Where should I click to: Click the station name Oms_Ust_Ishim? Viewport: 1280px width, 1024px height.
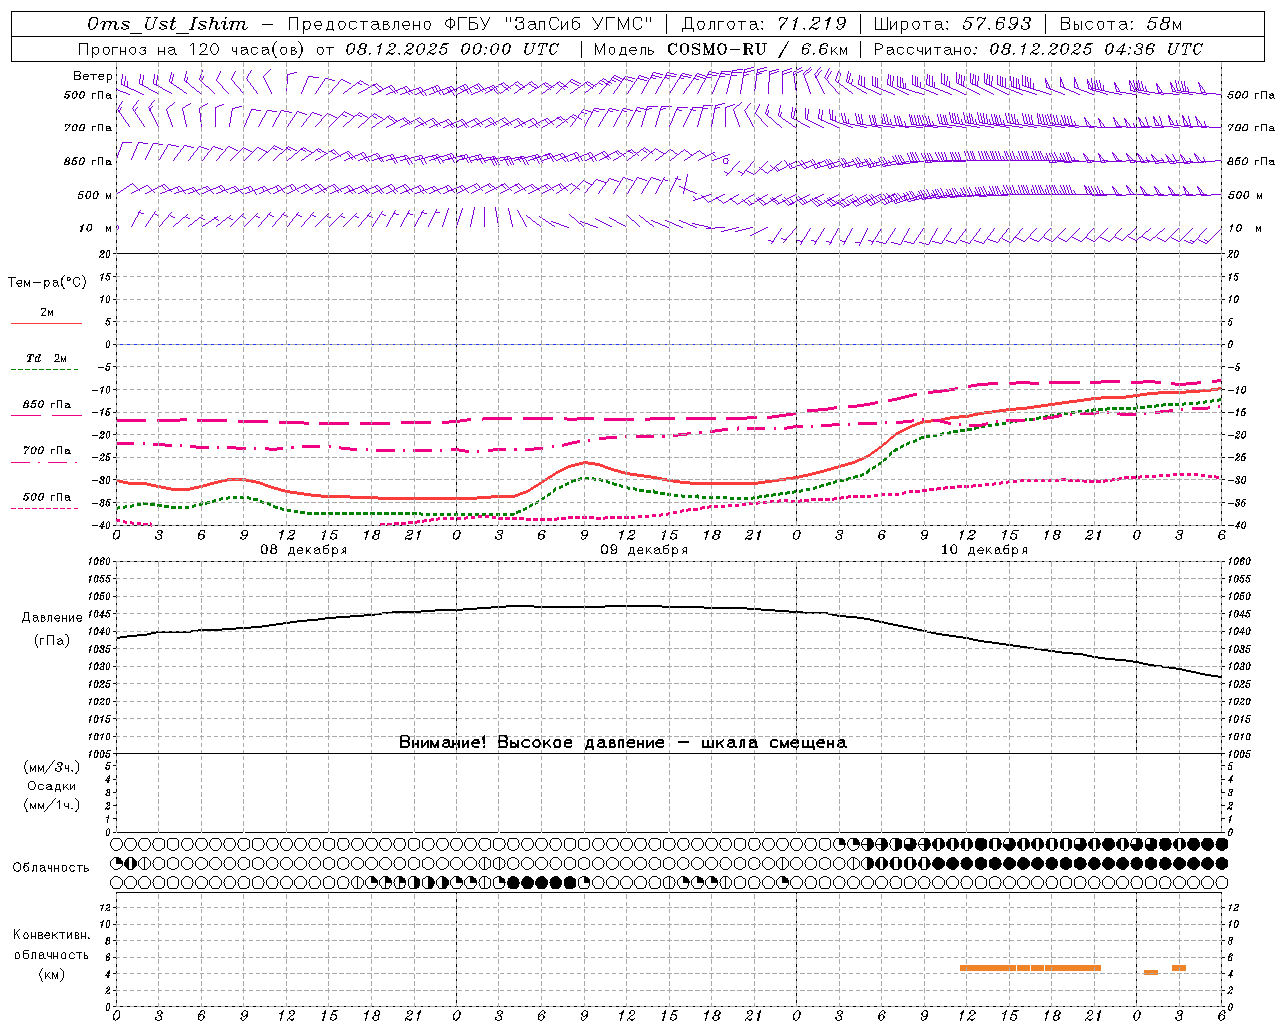[167, 24]
